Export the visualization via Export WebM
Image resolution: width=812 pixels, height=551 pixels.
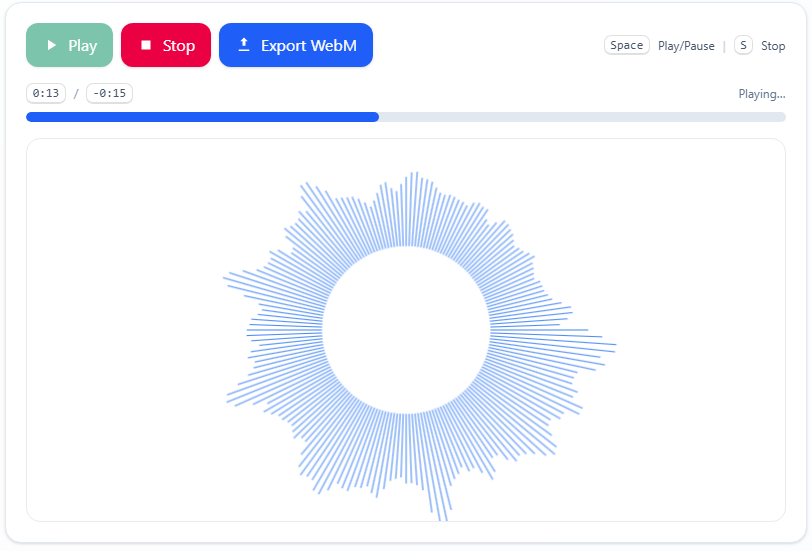click(296, 45)
